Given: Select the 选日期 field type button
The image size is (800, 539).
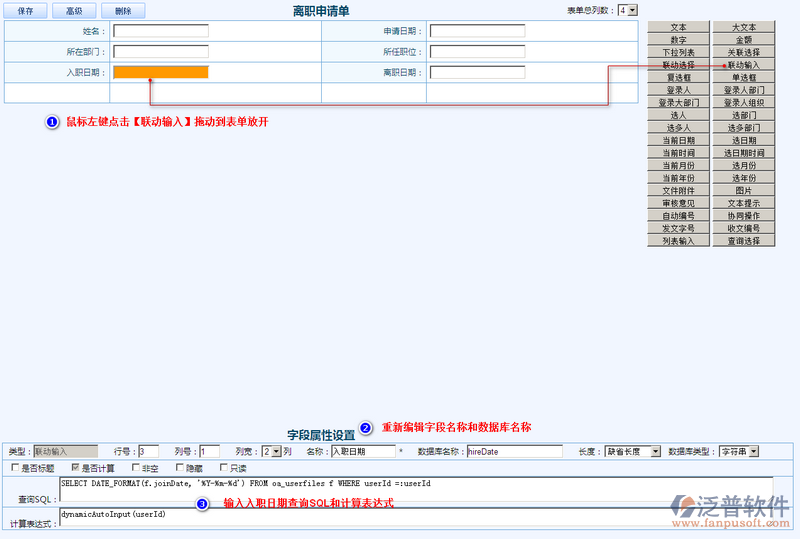Looking at the screenshot, I should coord(744,140).
